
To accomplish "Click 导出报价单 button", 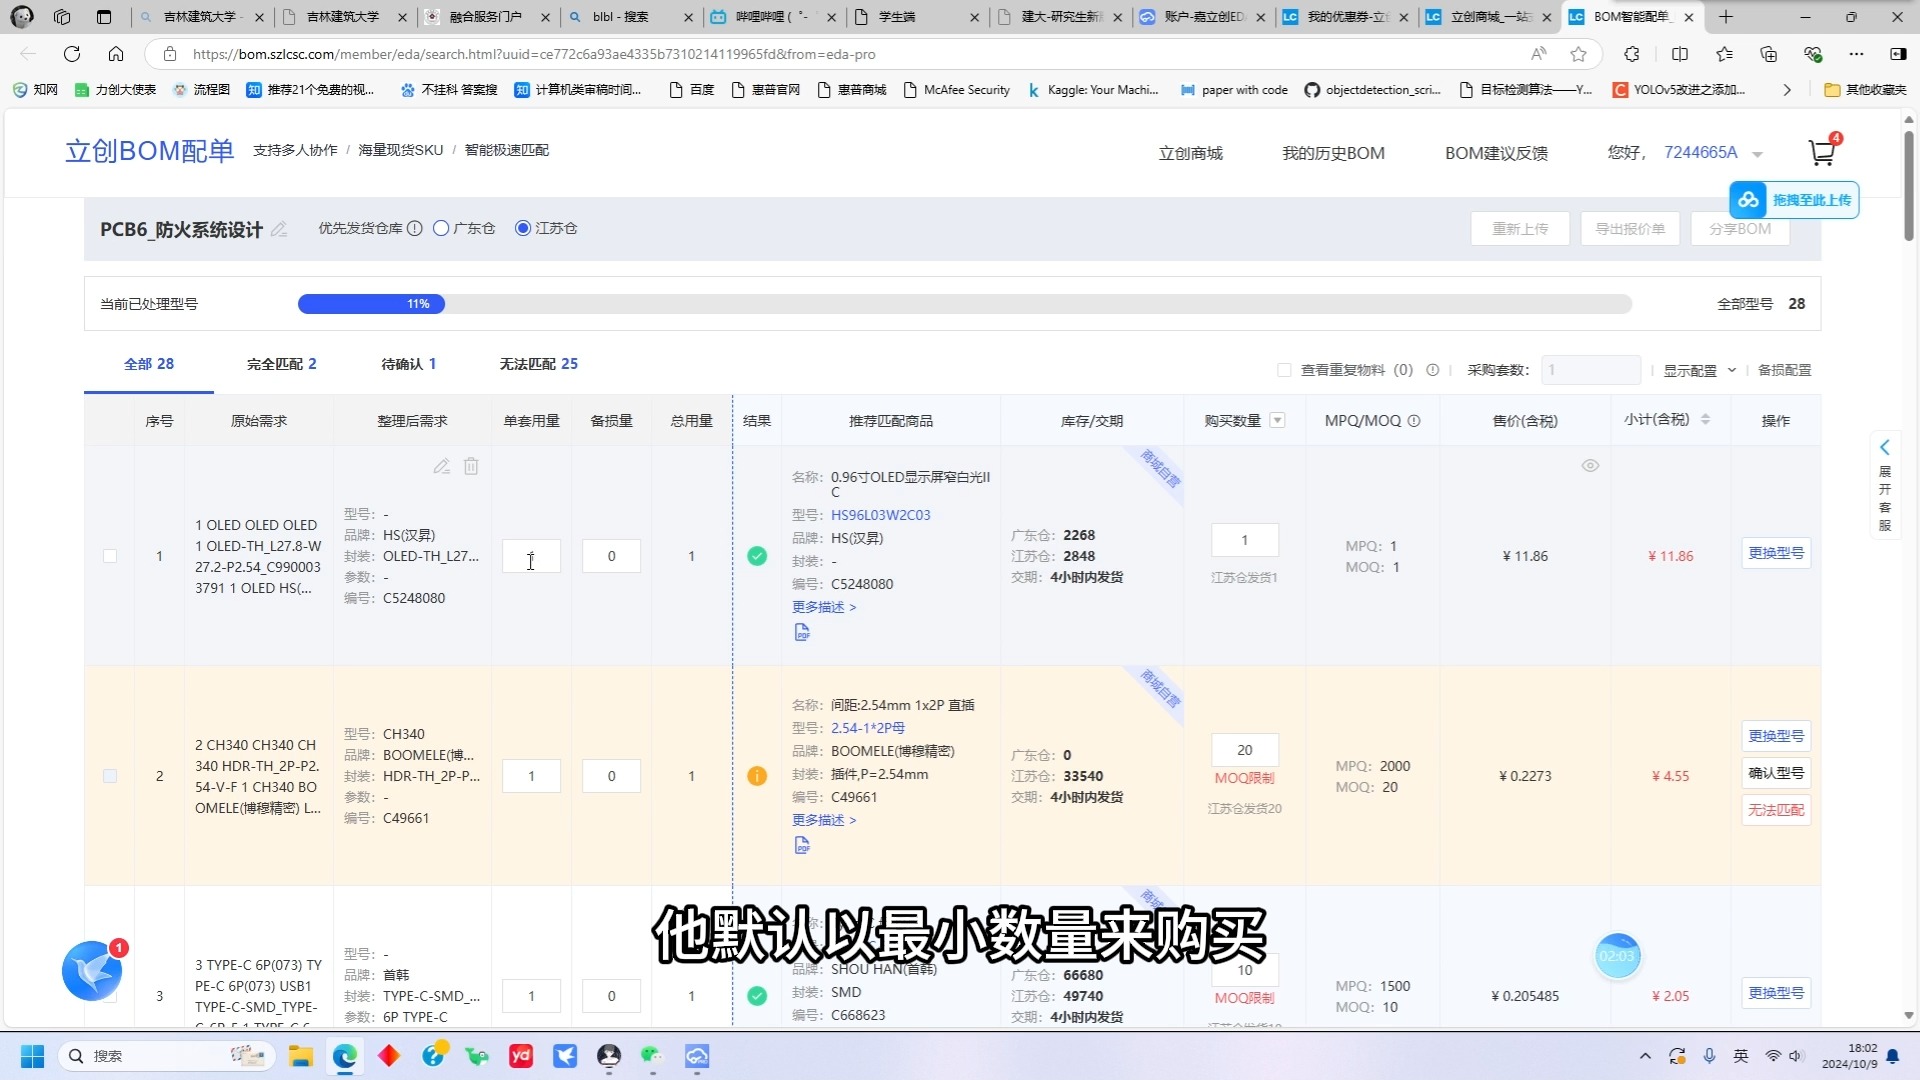I will (x=1630, y=229).
